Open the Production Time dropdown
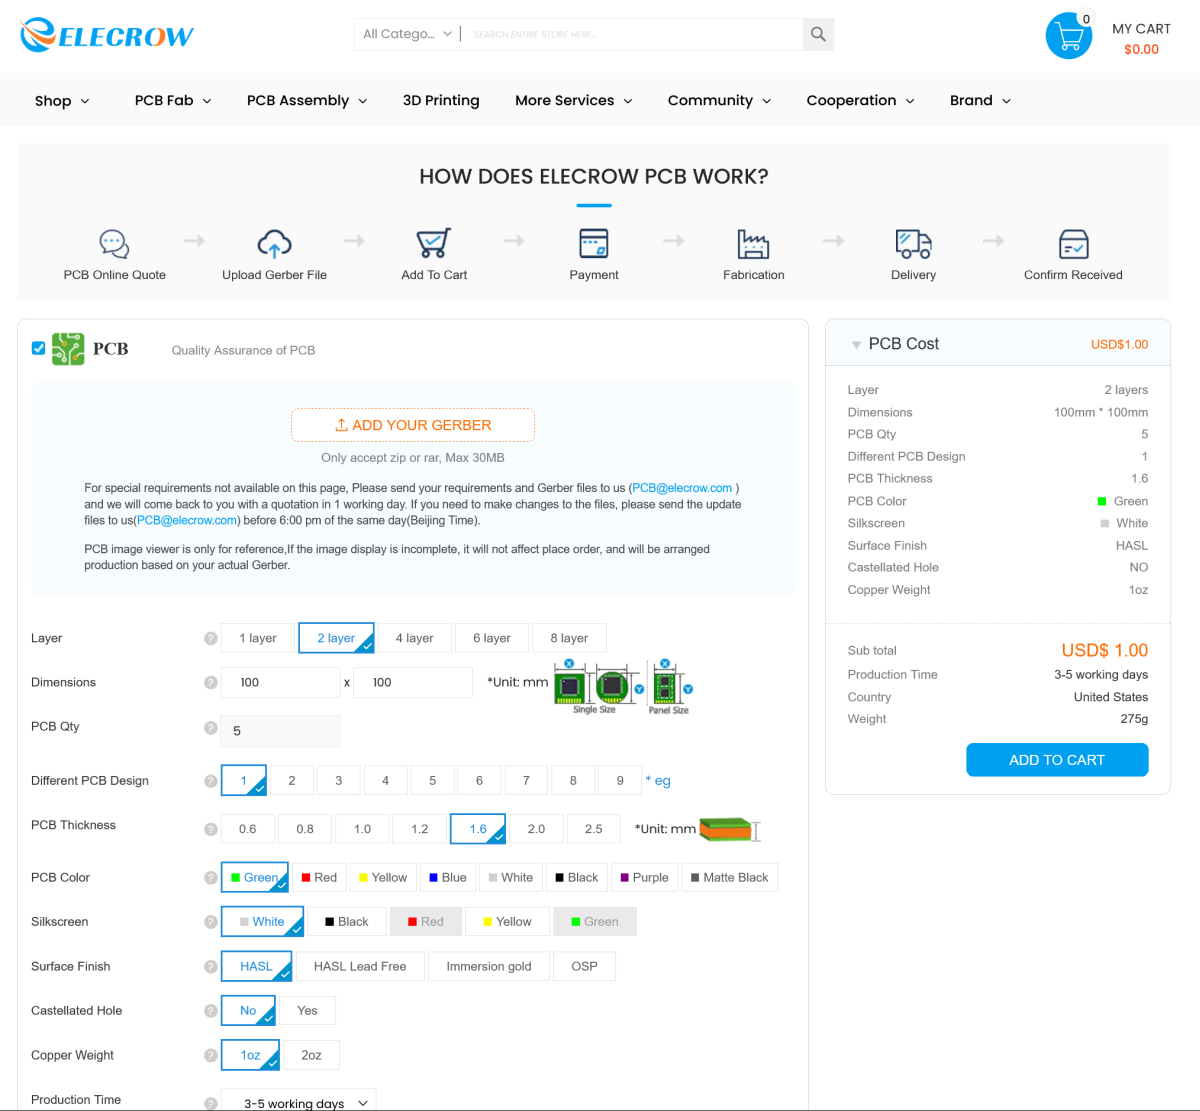This screenshot has width=1200, height=1111. click(298, 1102)
